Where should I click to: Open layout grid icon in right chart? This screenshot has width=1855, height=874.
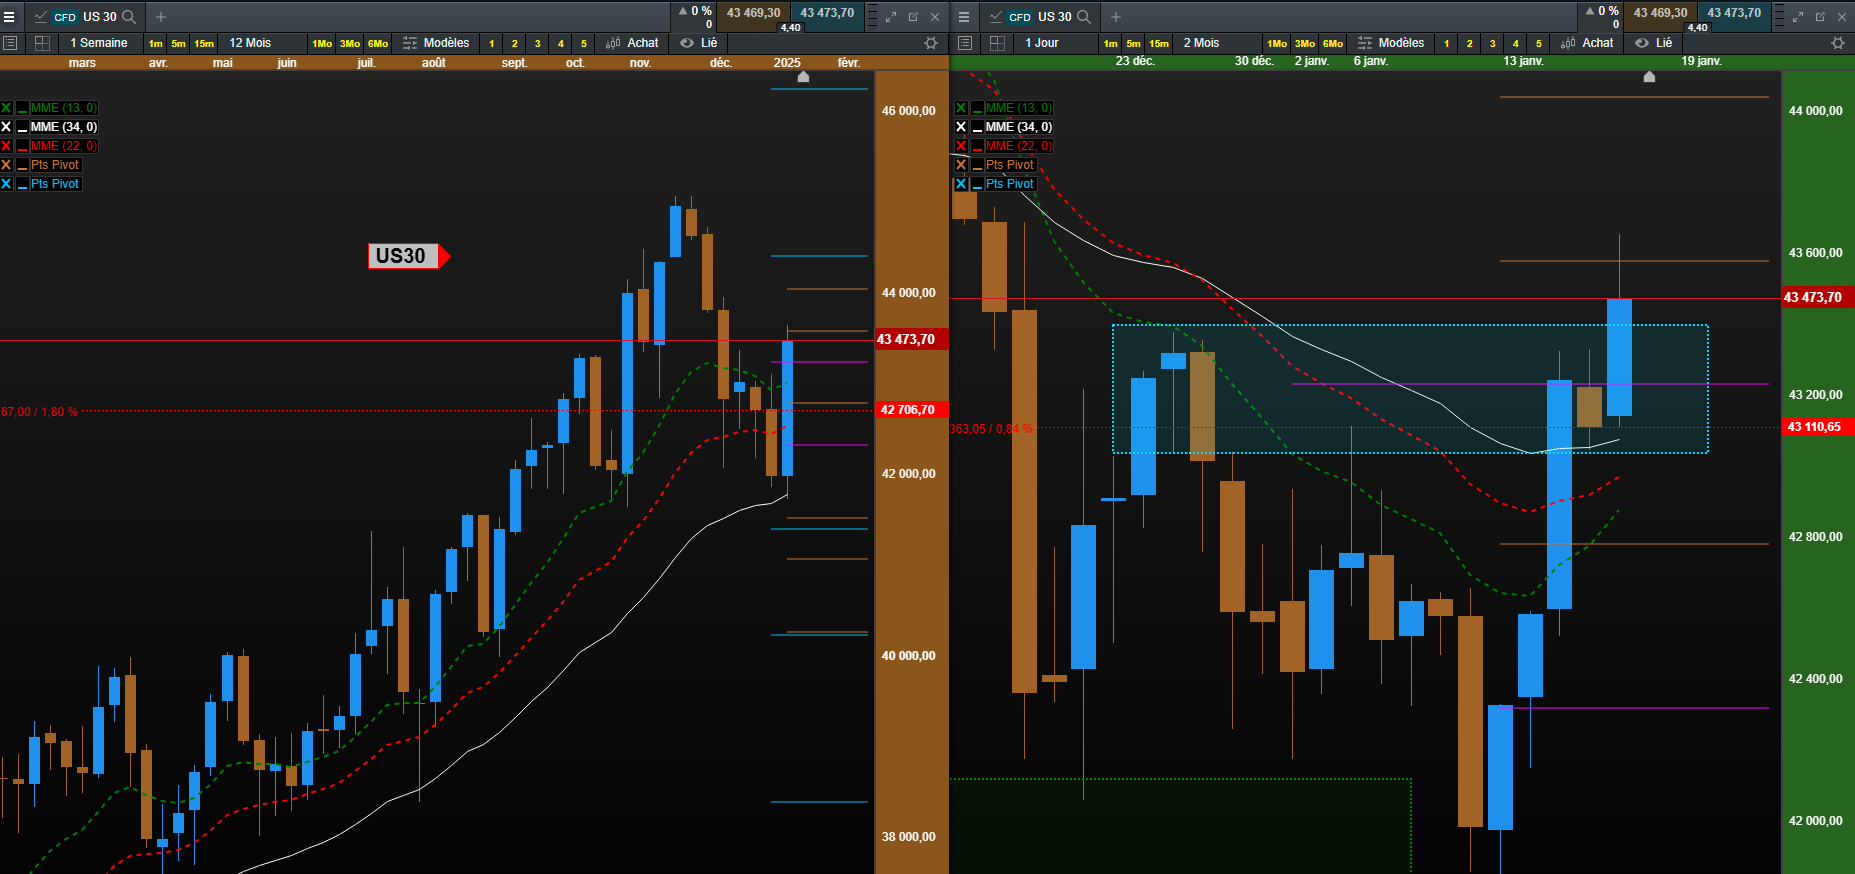997,43
